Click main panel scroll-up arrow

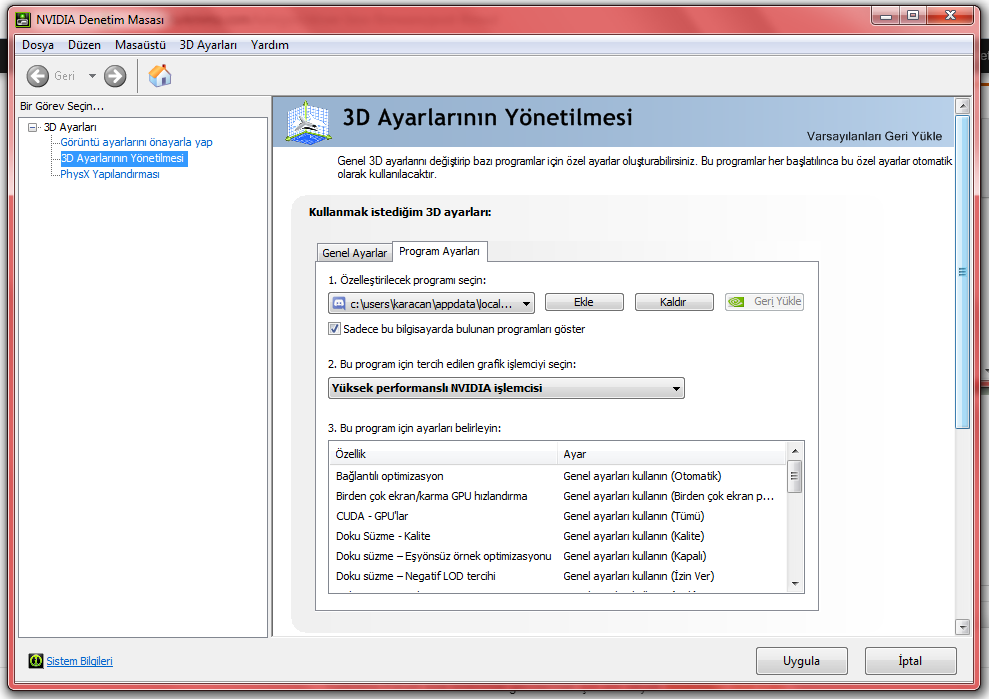[x=962, y=105]
